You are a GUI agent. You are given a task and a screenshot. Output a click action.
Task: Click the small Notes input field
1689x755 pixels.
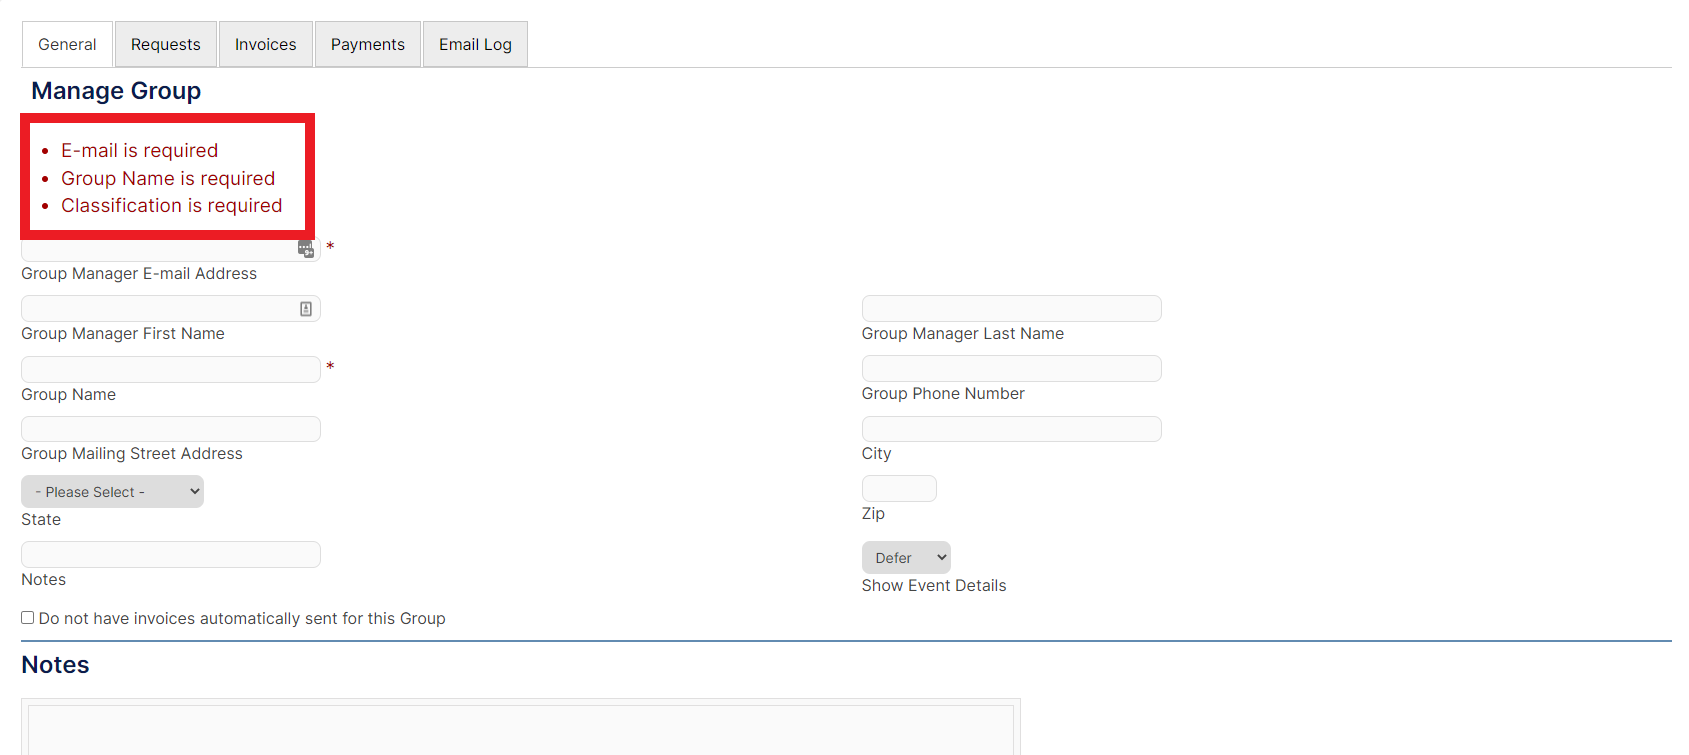(x=171, y=554)
